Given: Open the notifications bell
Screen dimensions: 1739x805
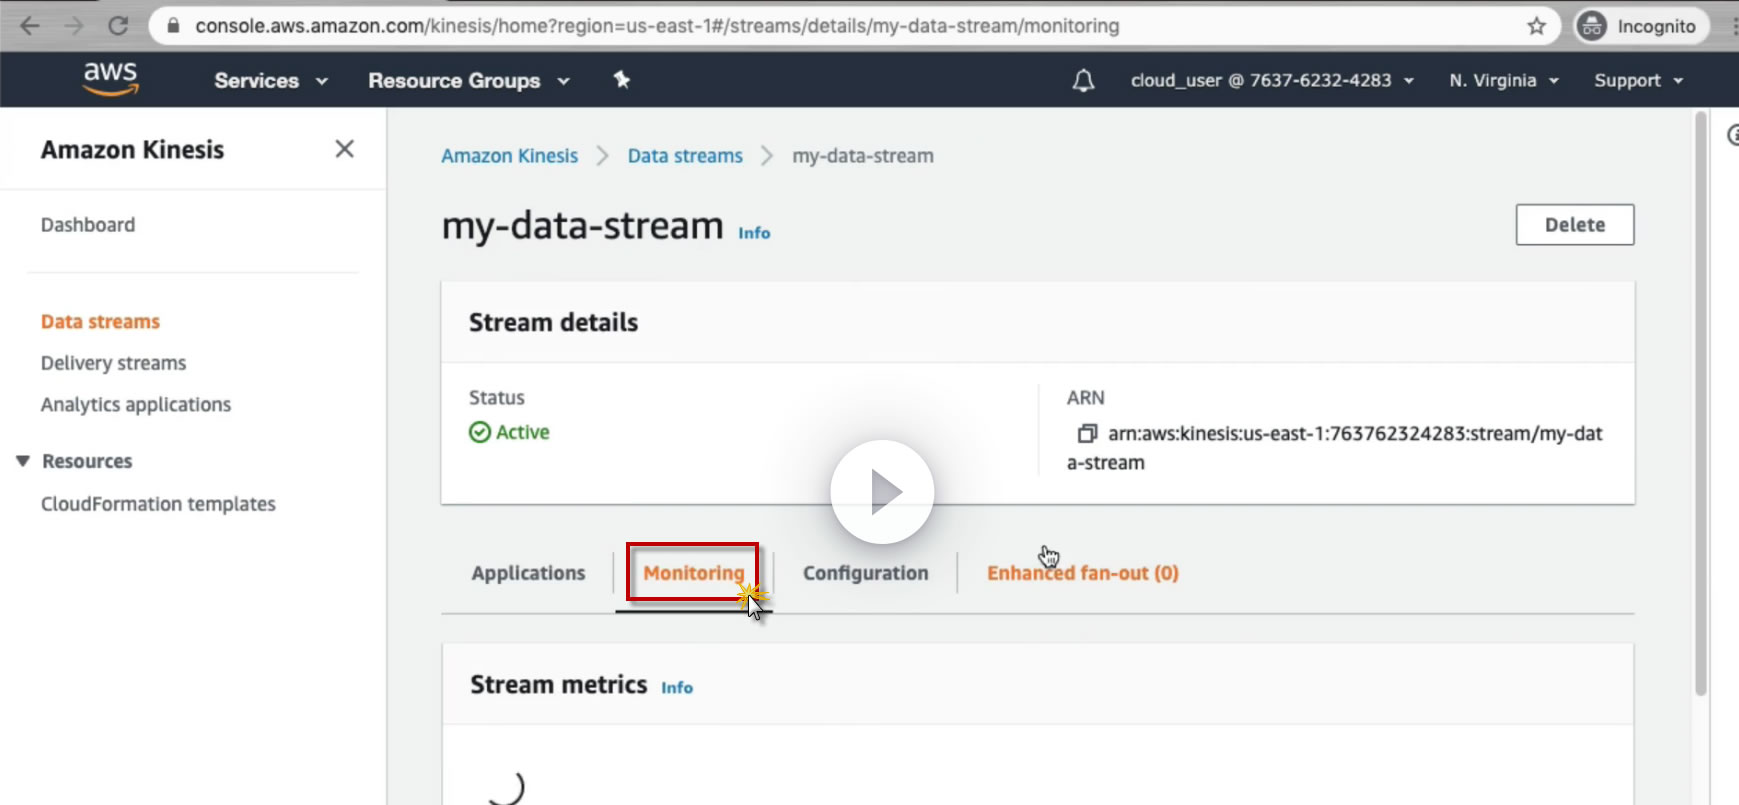Looking at the screenshot, I should click(1083, 81).
